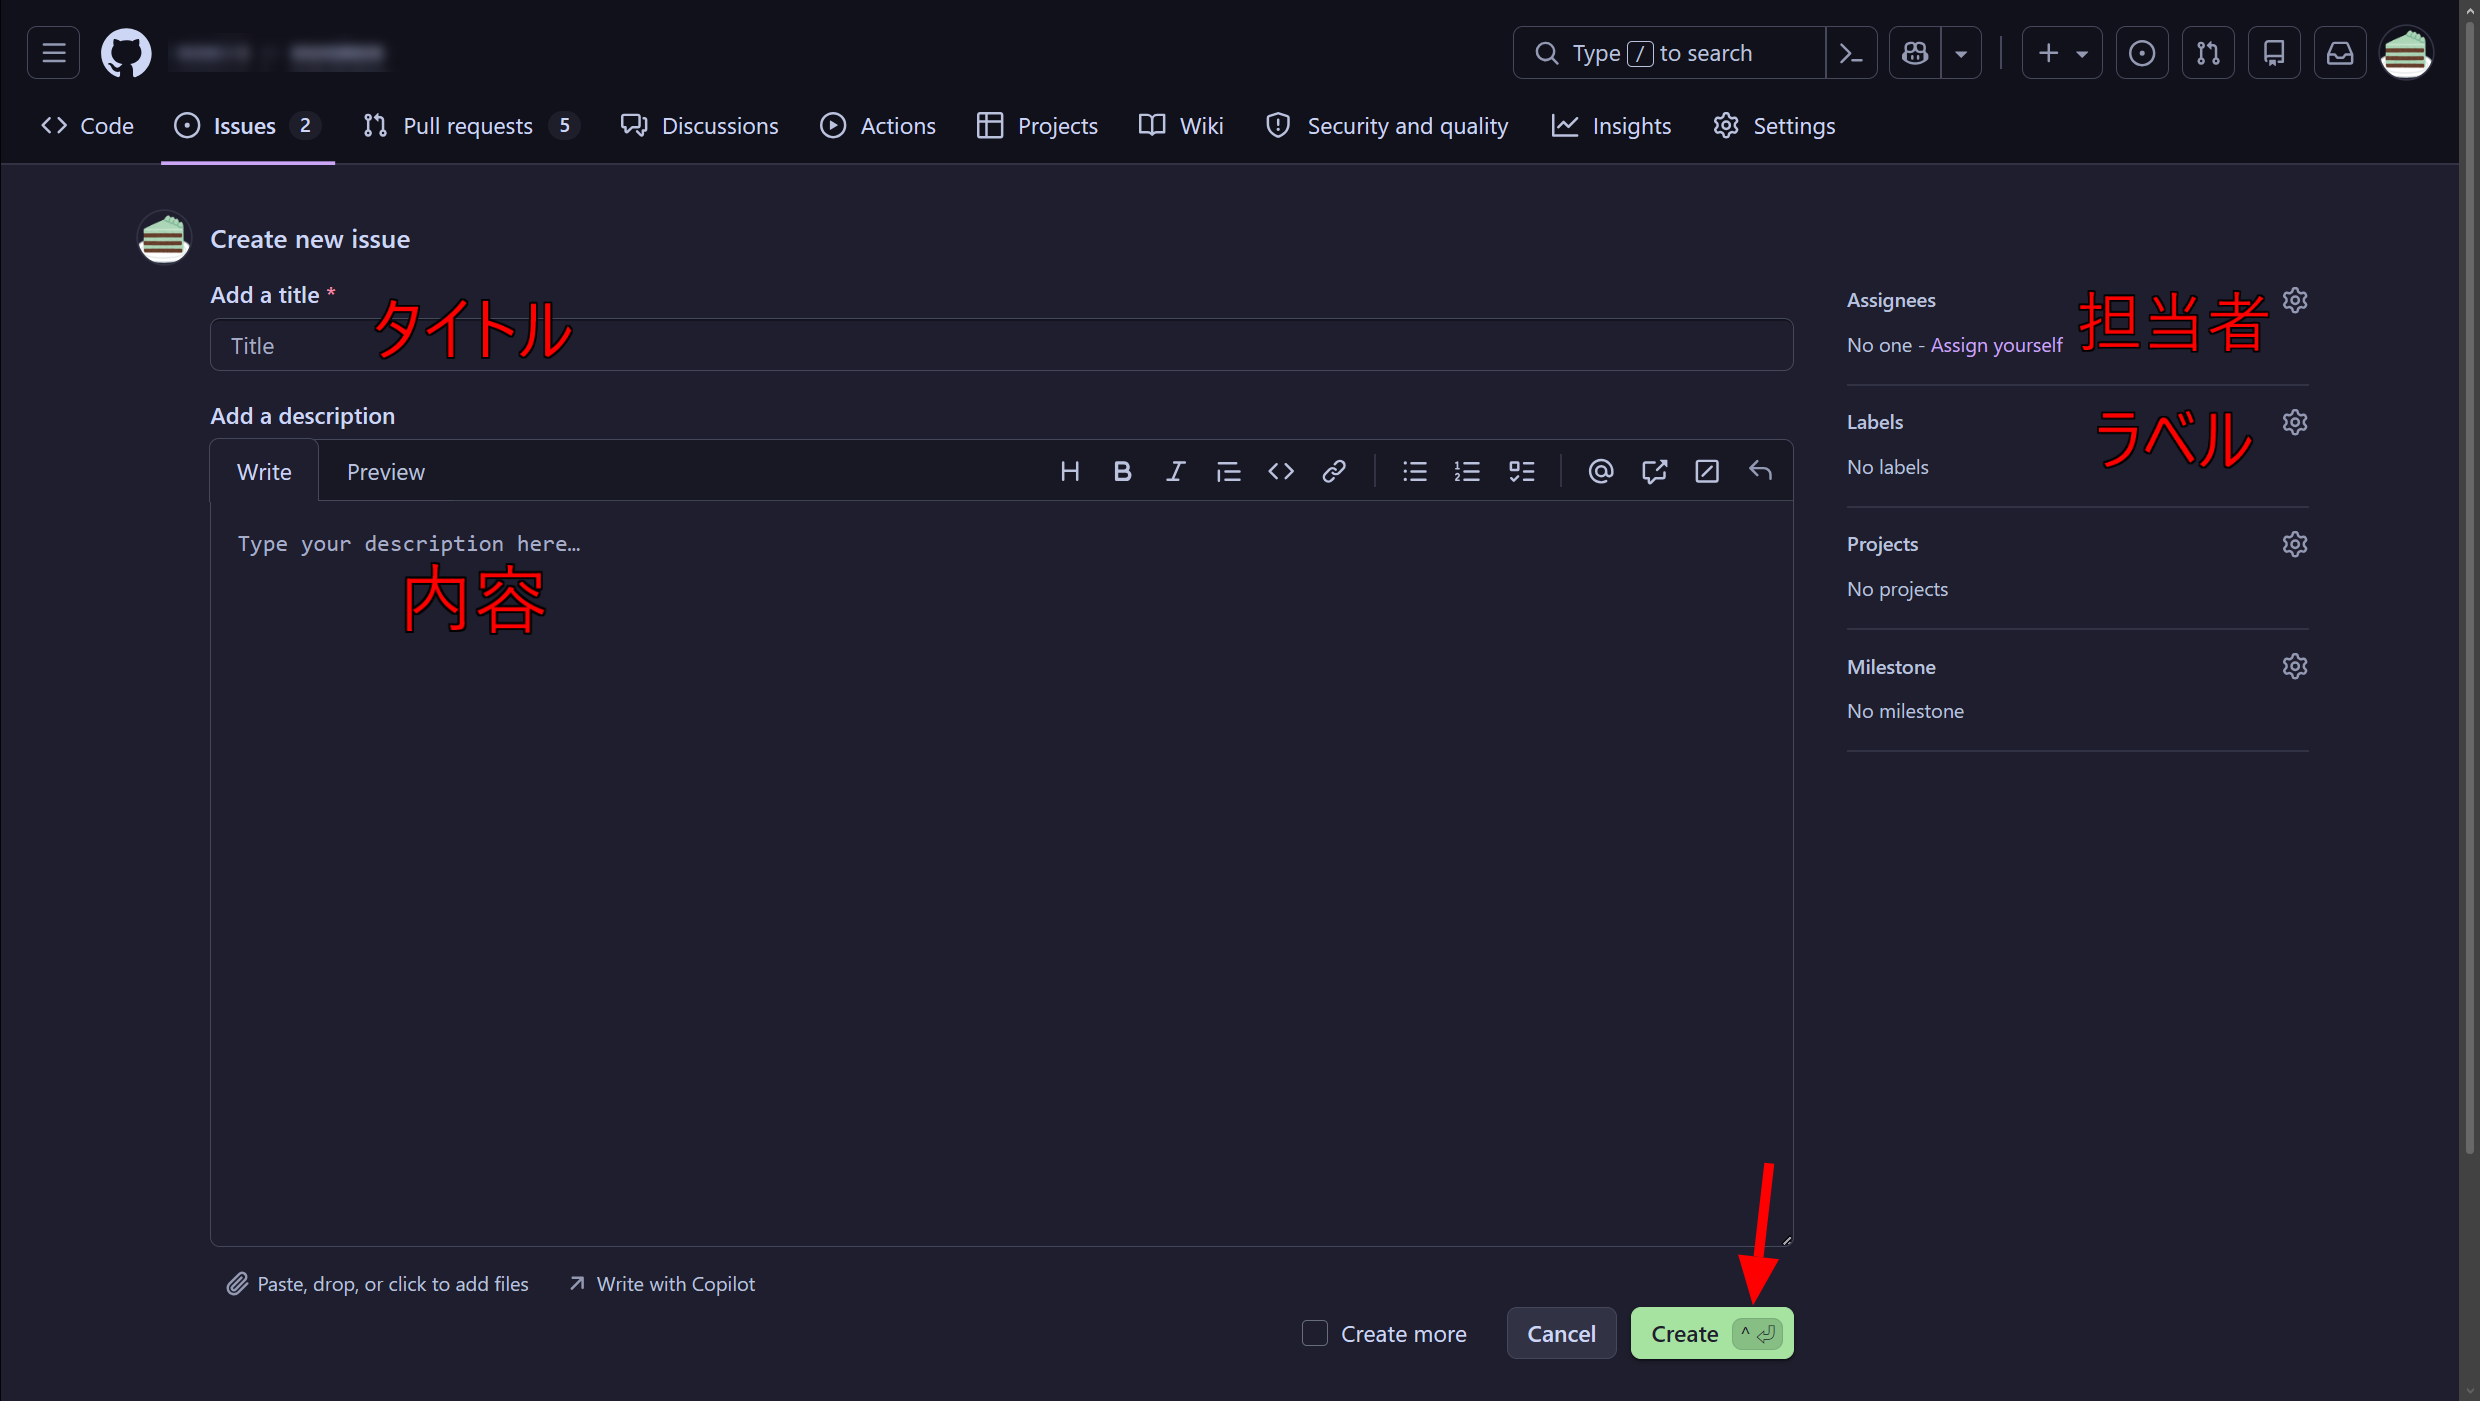Click Paste, drop, or click to add files
Screen dimensions: 2480x1401
pyautogui.click(x=377, y=1284)
